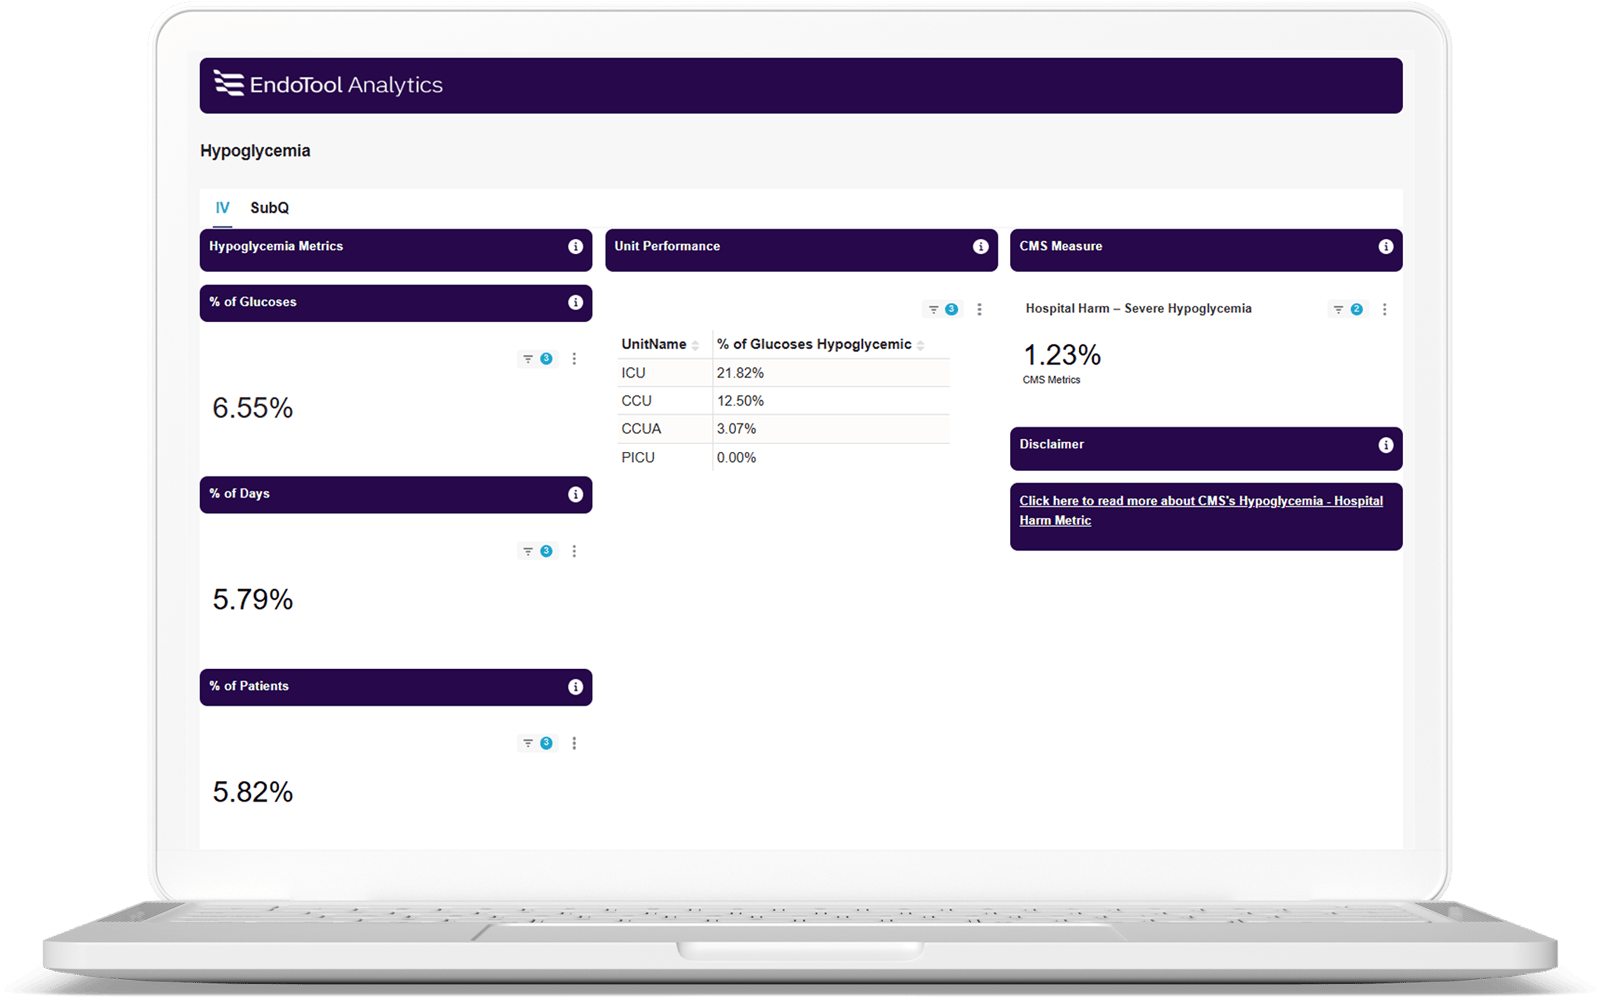Click info icon on % of Glucoses
Image resolution: width=1600 pixels, height=997 pixels.
pos(575,303)
